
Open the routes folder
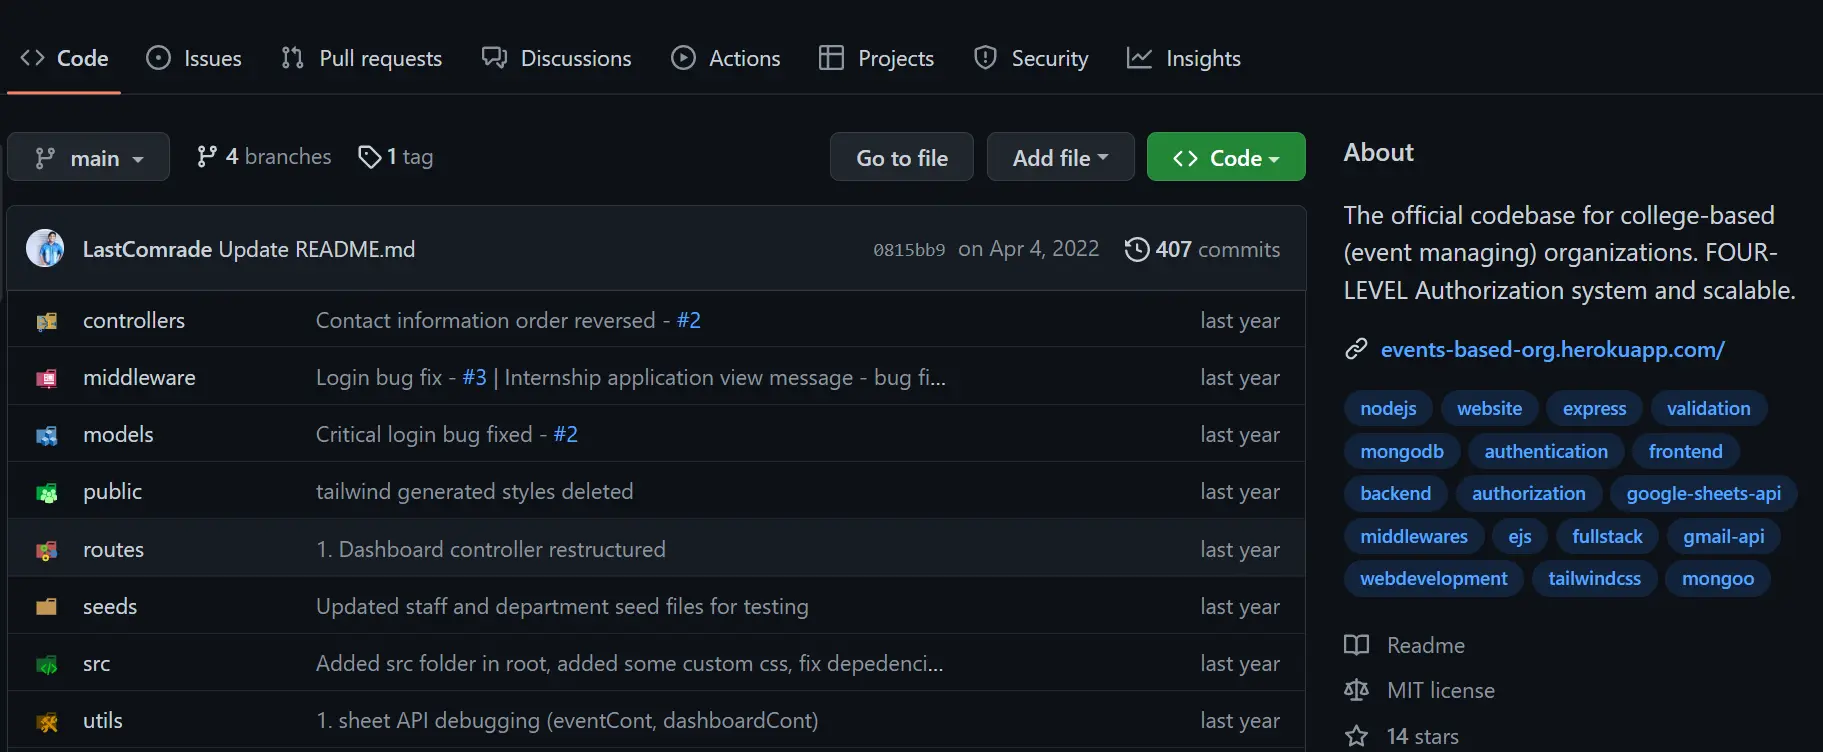click(113, 549)
